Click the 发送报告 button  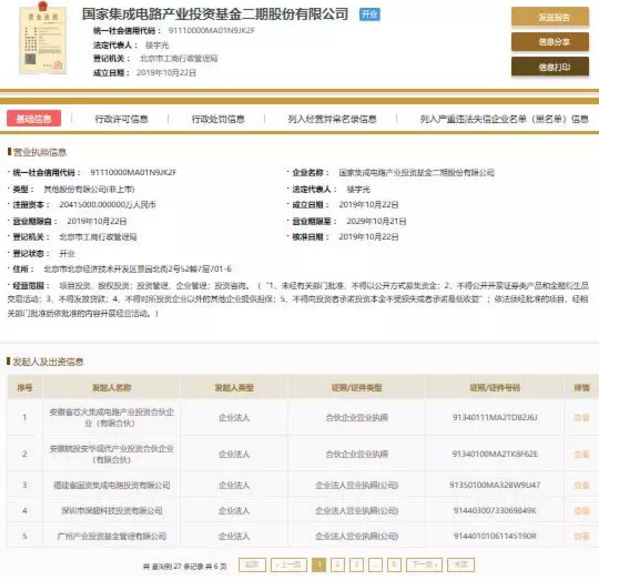click(x=554, y=17)
